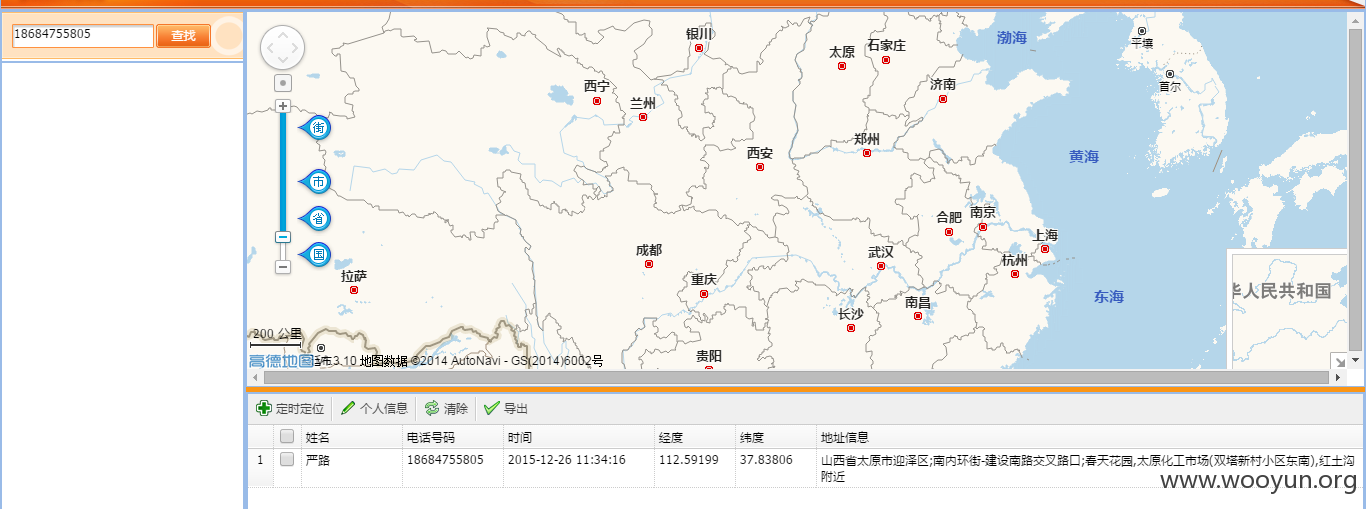The image size is (1366, 509).
Task: Click the 经度 column header
Action: tap(695, 437)
